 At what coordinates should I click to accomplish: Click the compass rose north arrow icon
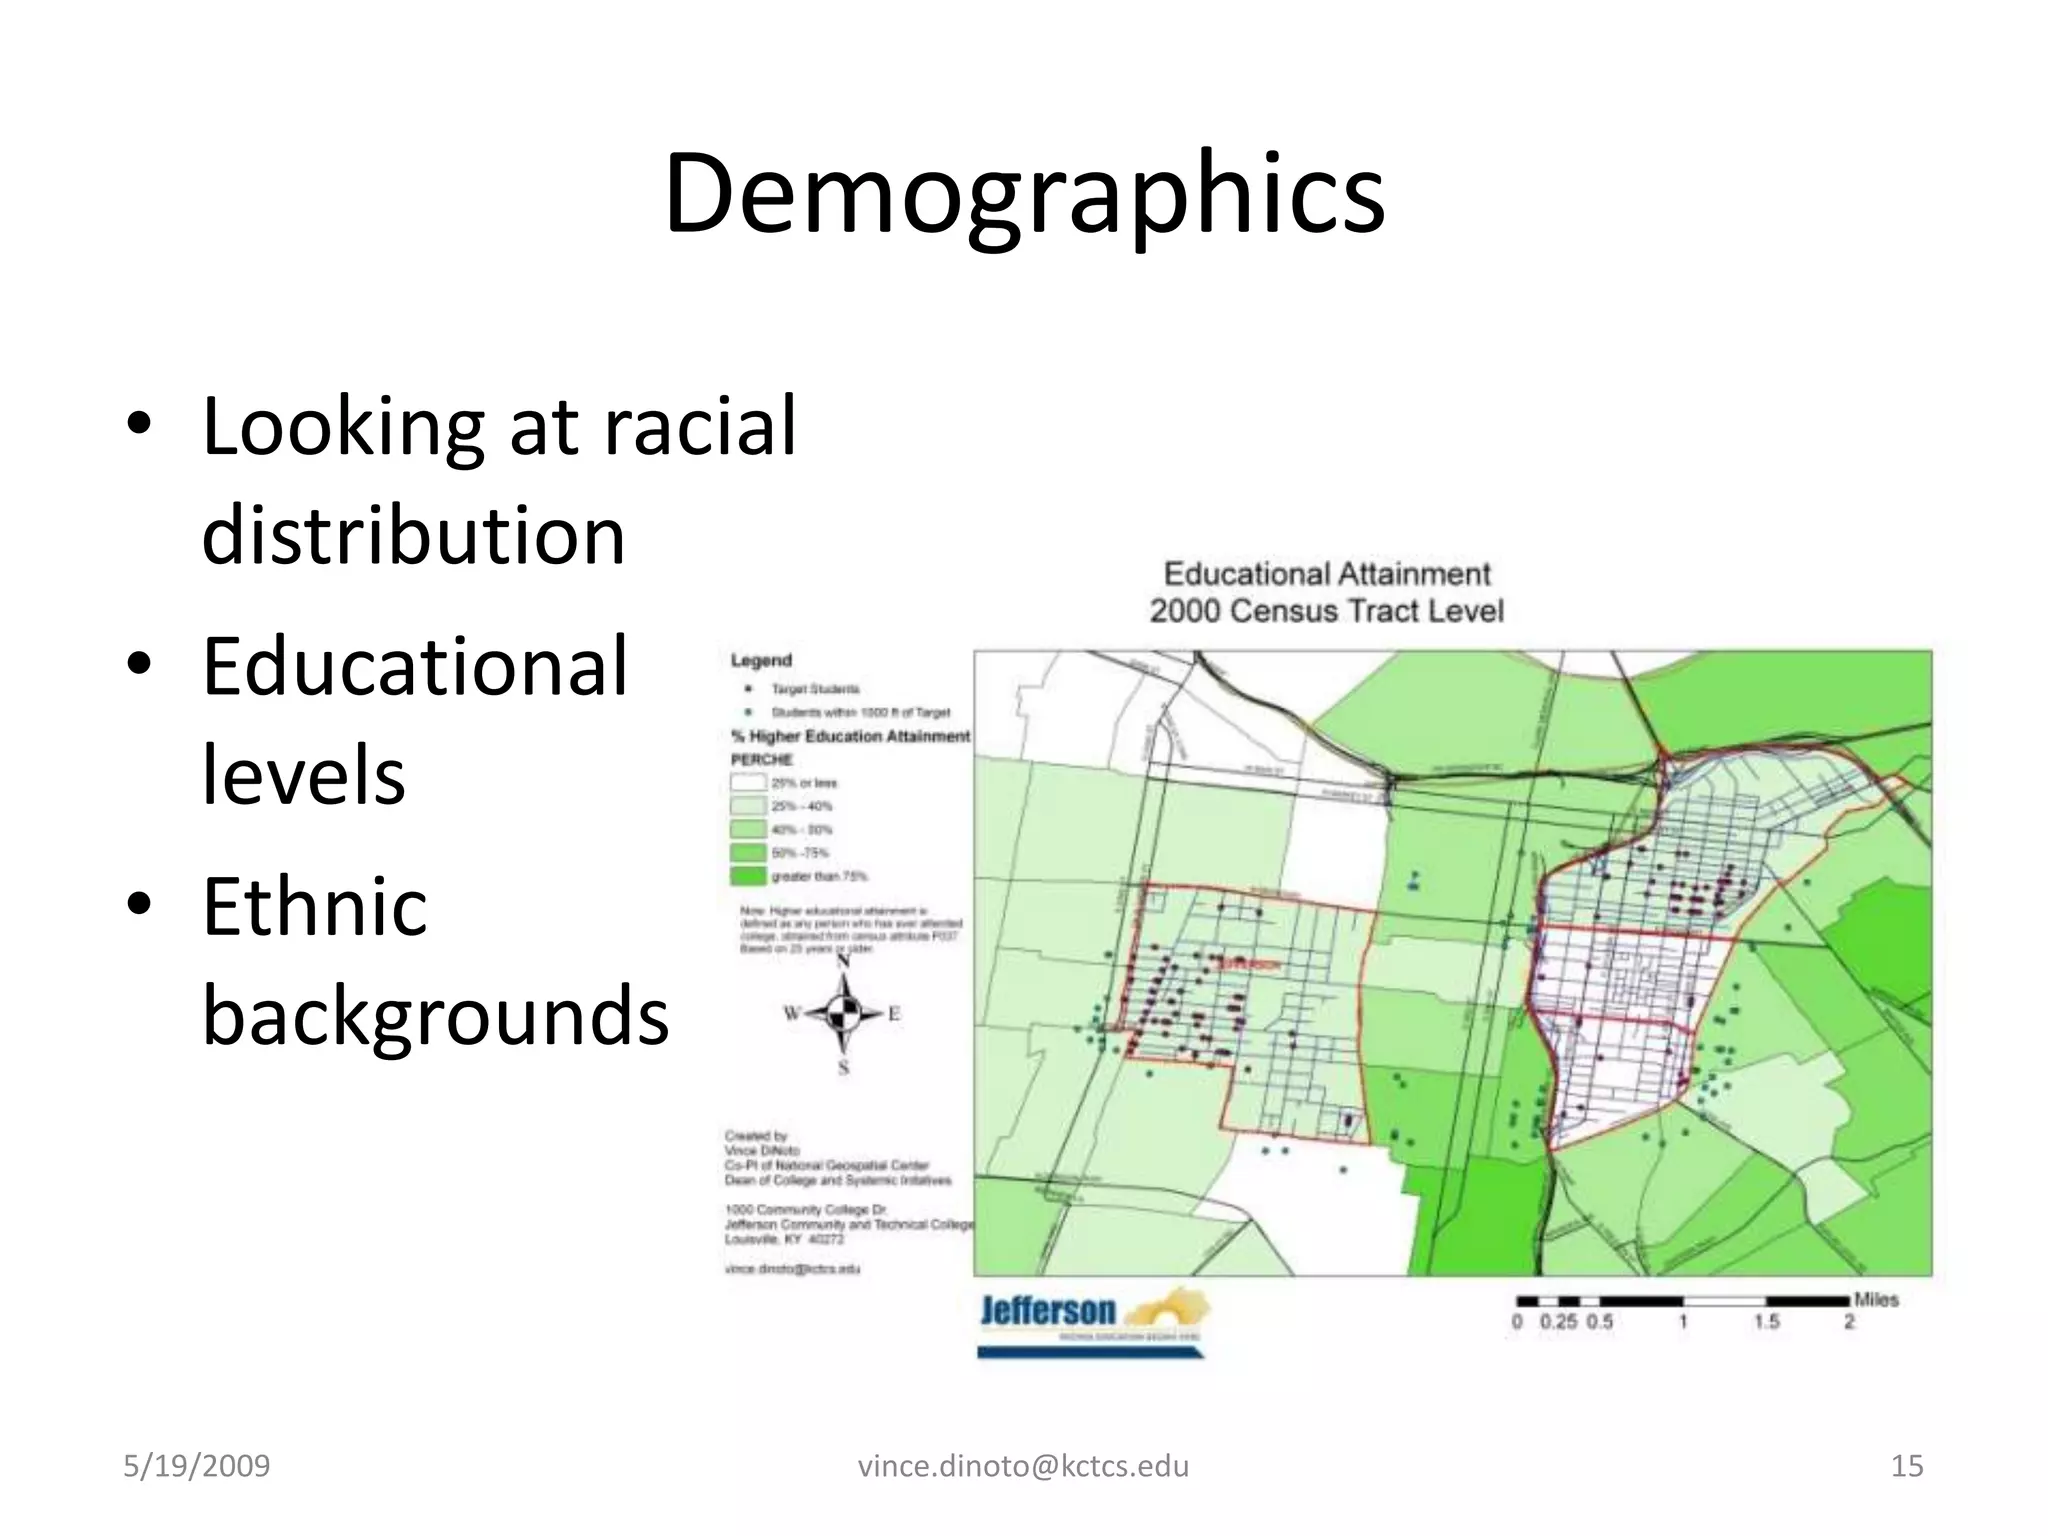tap(843, 1014)
